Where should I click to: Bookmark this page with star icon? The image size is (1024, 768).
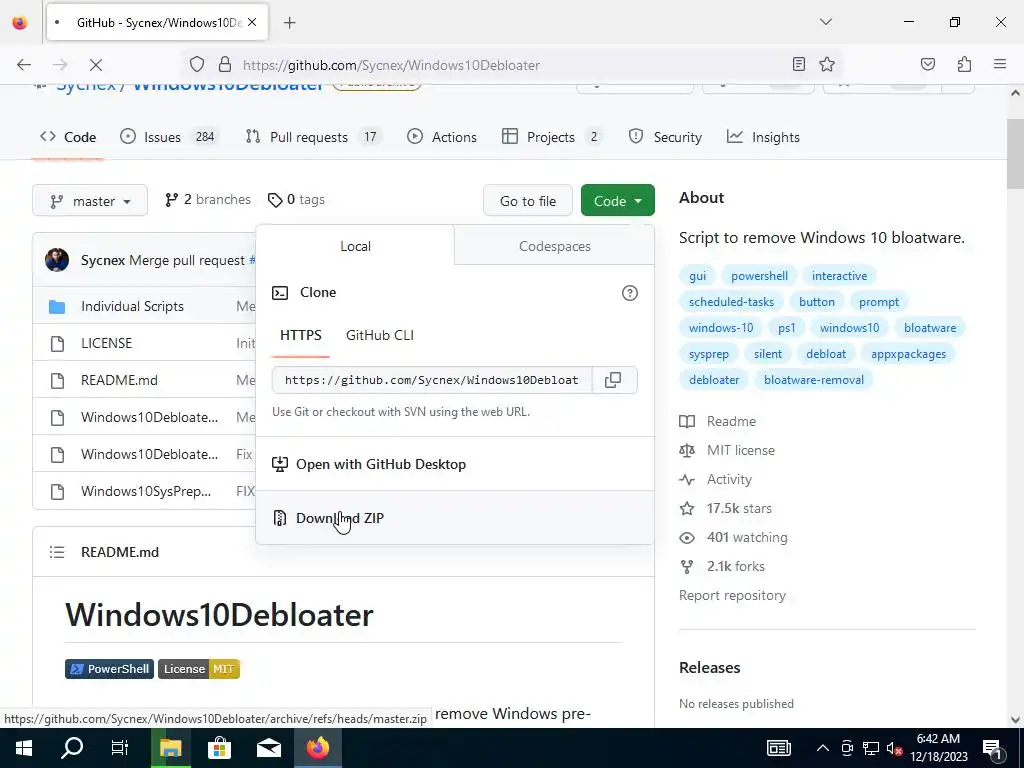point(827,64)
